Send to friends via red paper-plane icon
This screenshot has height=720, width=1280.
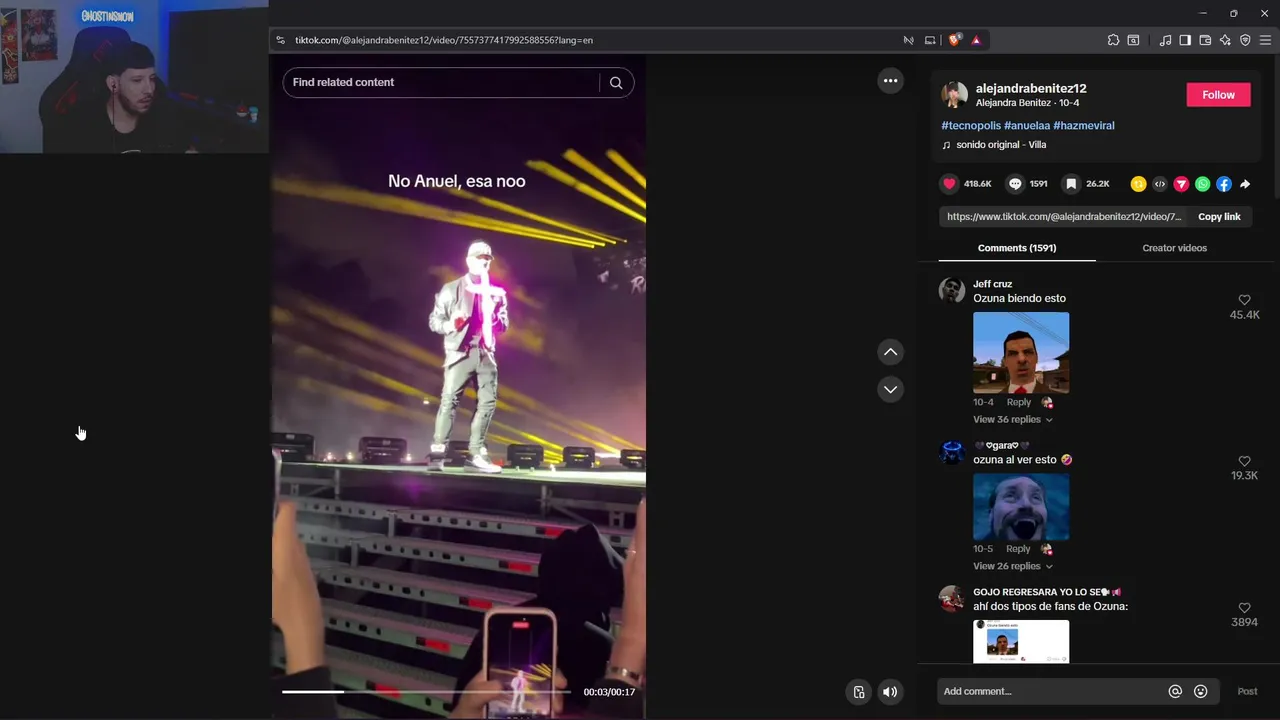pos(1181,184)
